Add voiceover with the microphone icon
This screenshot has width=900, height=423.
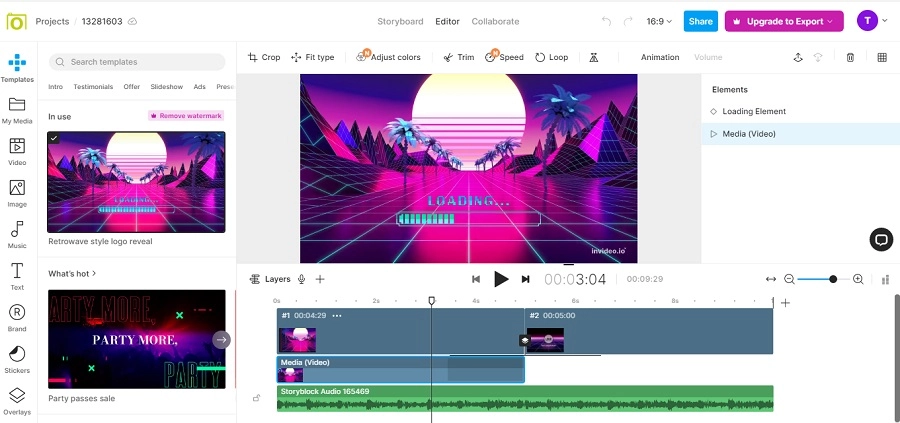(x=302, y=280)
